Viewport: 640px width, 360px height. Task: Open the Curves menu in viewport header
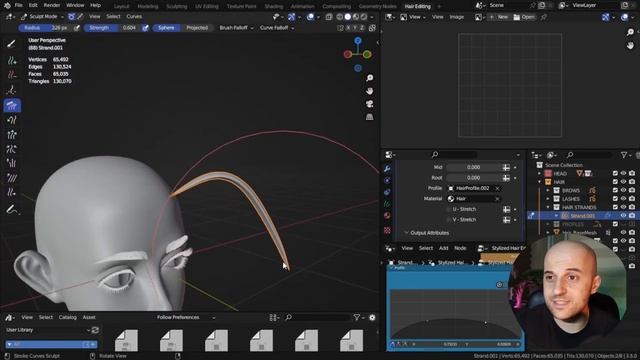point(134,17)
